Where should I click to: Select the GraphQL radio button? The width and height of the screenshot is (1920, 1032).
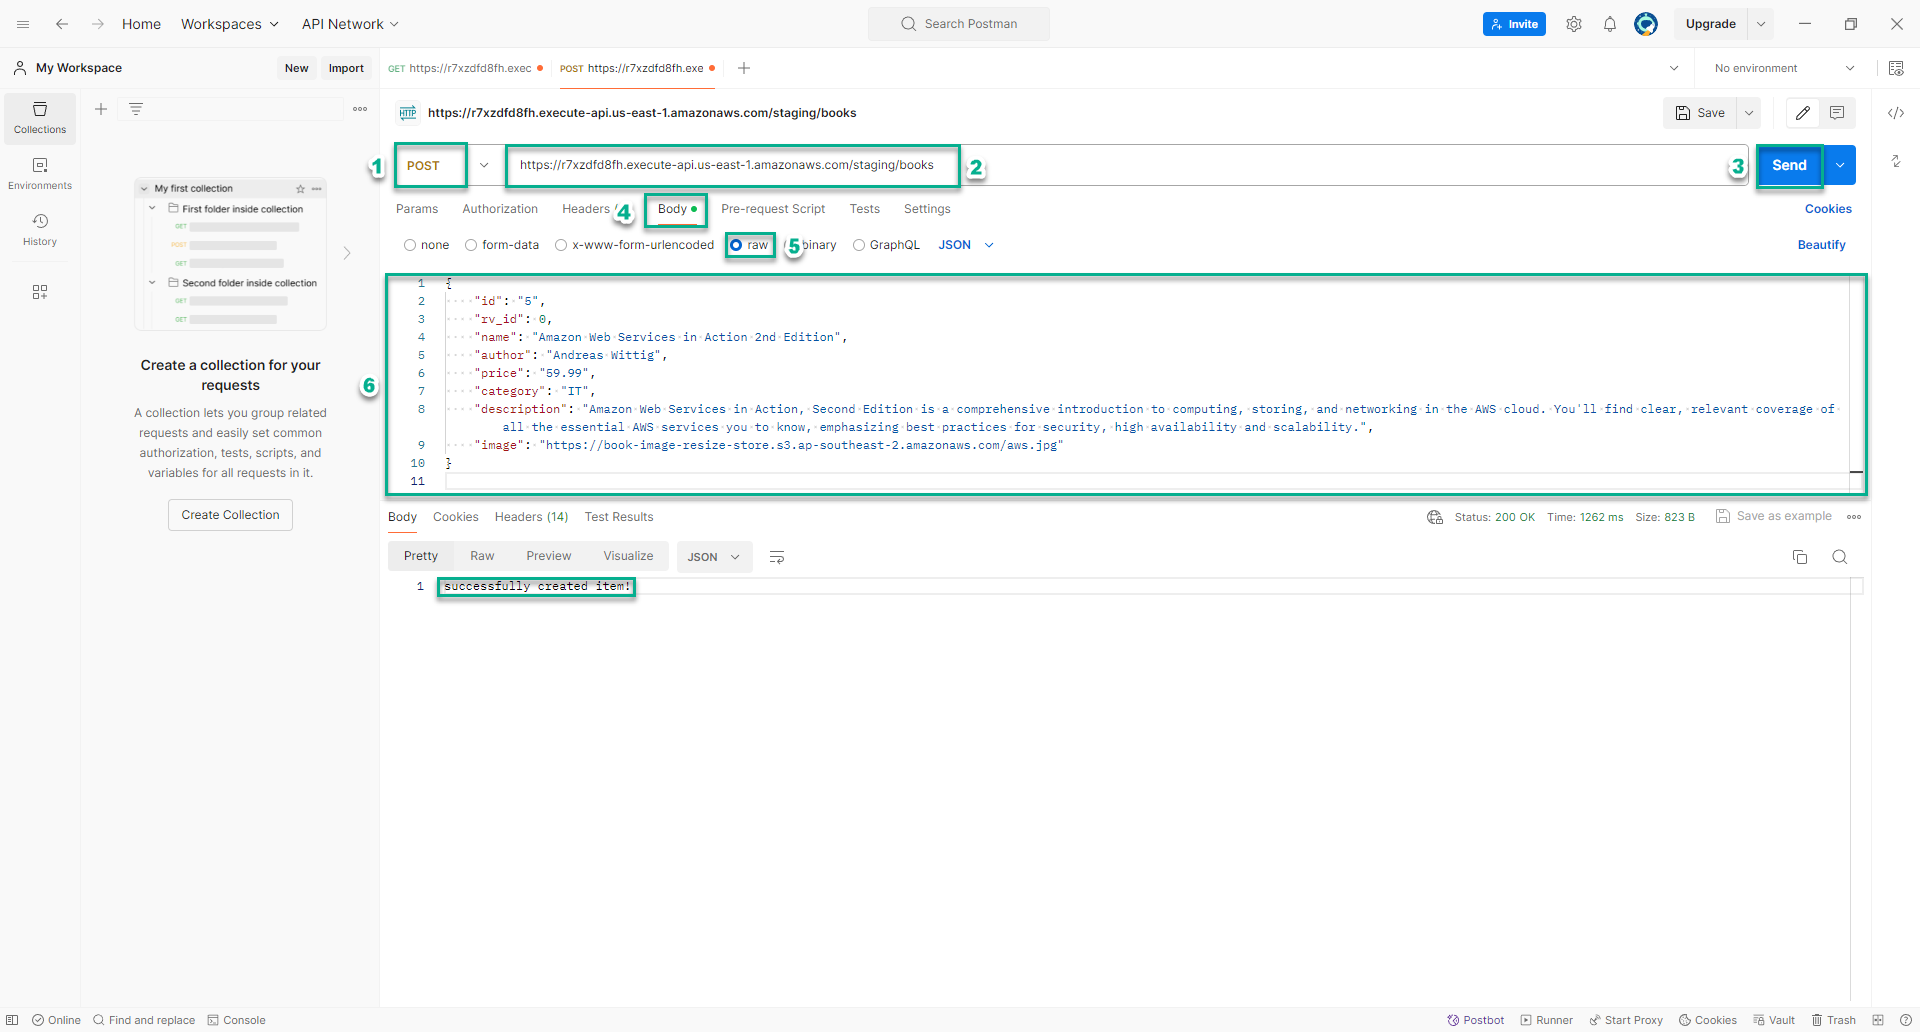859,245
